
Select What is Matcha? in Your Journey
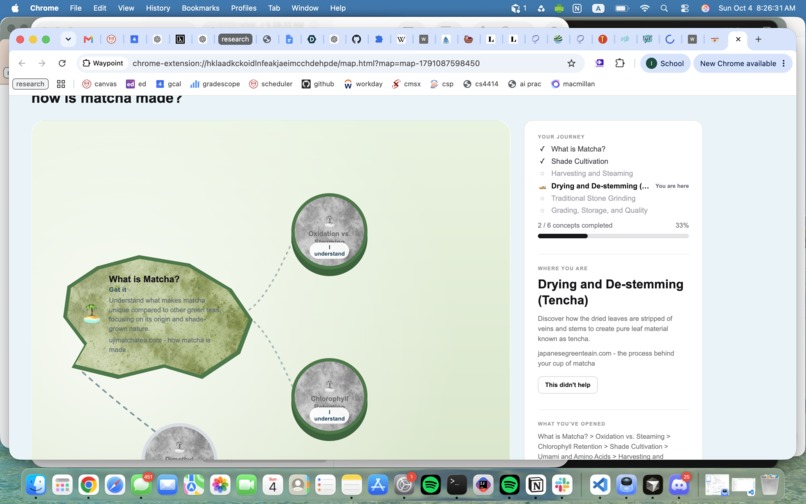578,149
